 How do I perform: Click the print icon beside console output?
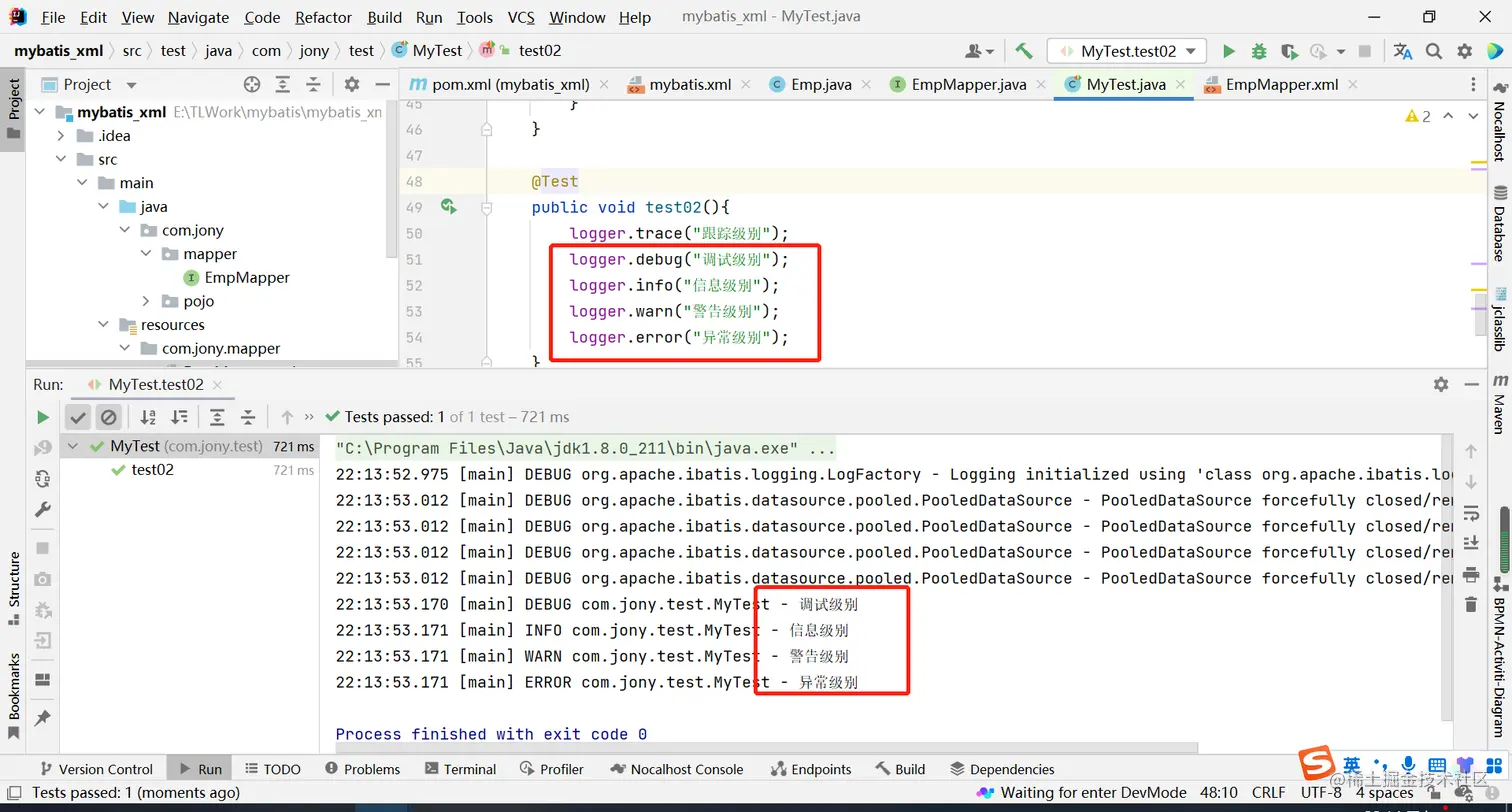(x=1470, y=574)
